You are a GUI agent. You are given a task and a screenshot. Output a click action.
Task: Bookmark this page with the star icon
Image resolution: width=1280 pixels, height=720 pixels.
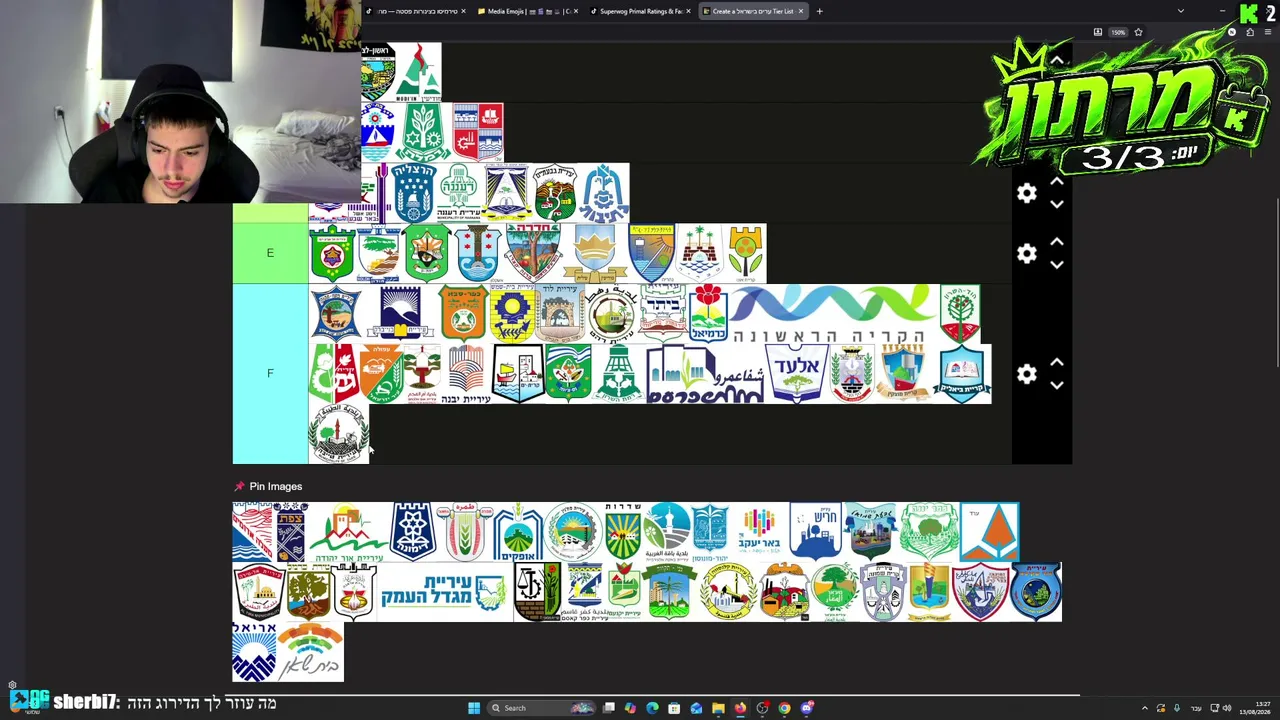[1138, 32]
